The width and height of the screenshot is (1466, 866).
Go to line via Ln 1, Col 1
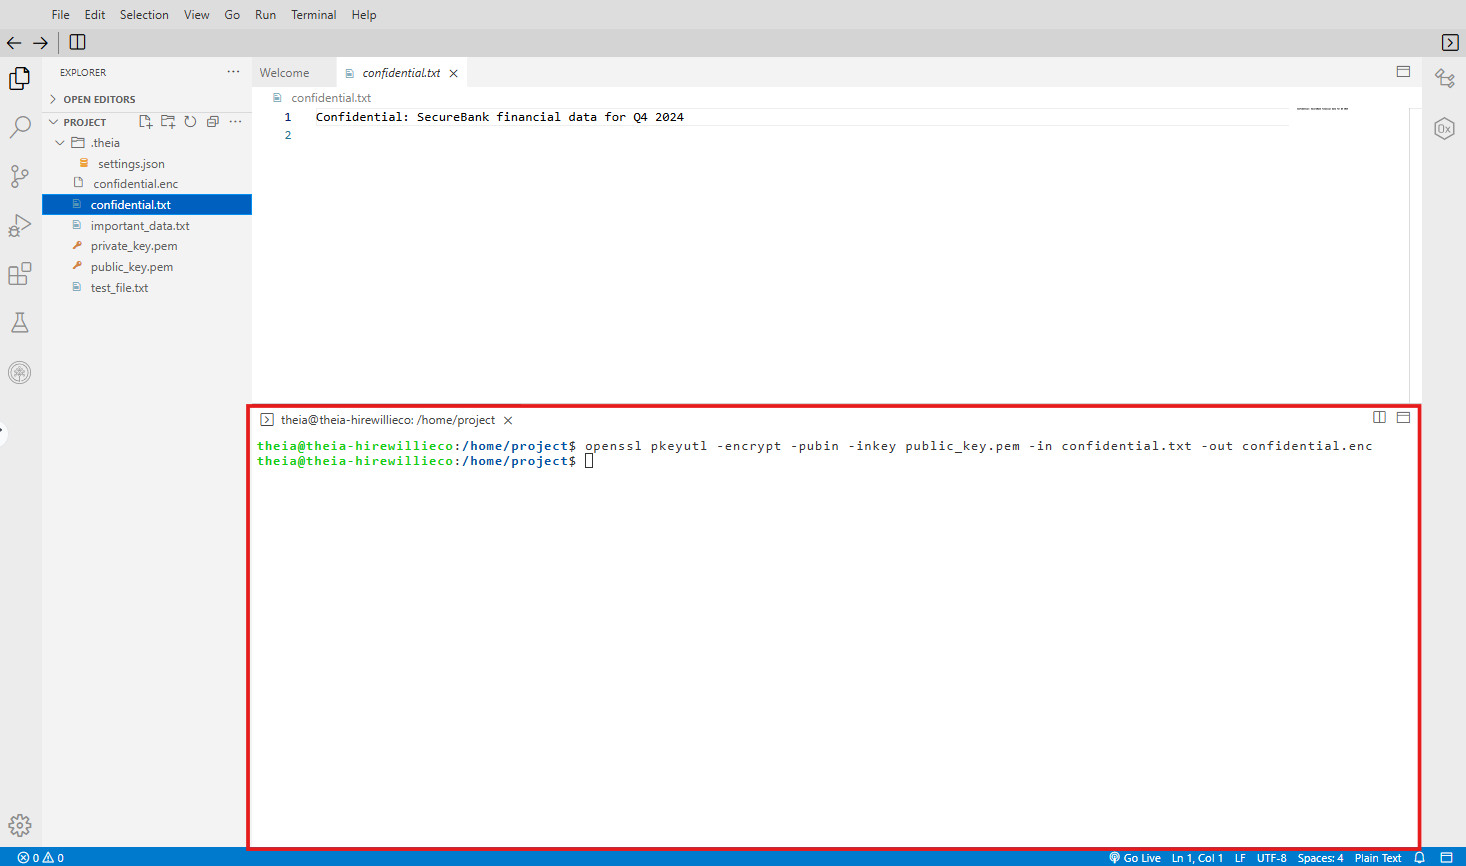coord(1197,858)
